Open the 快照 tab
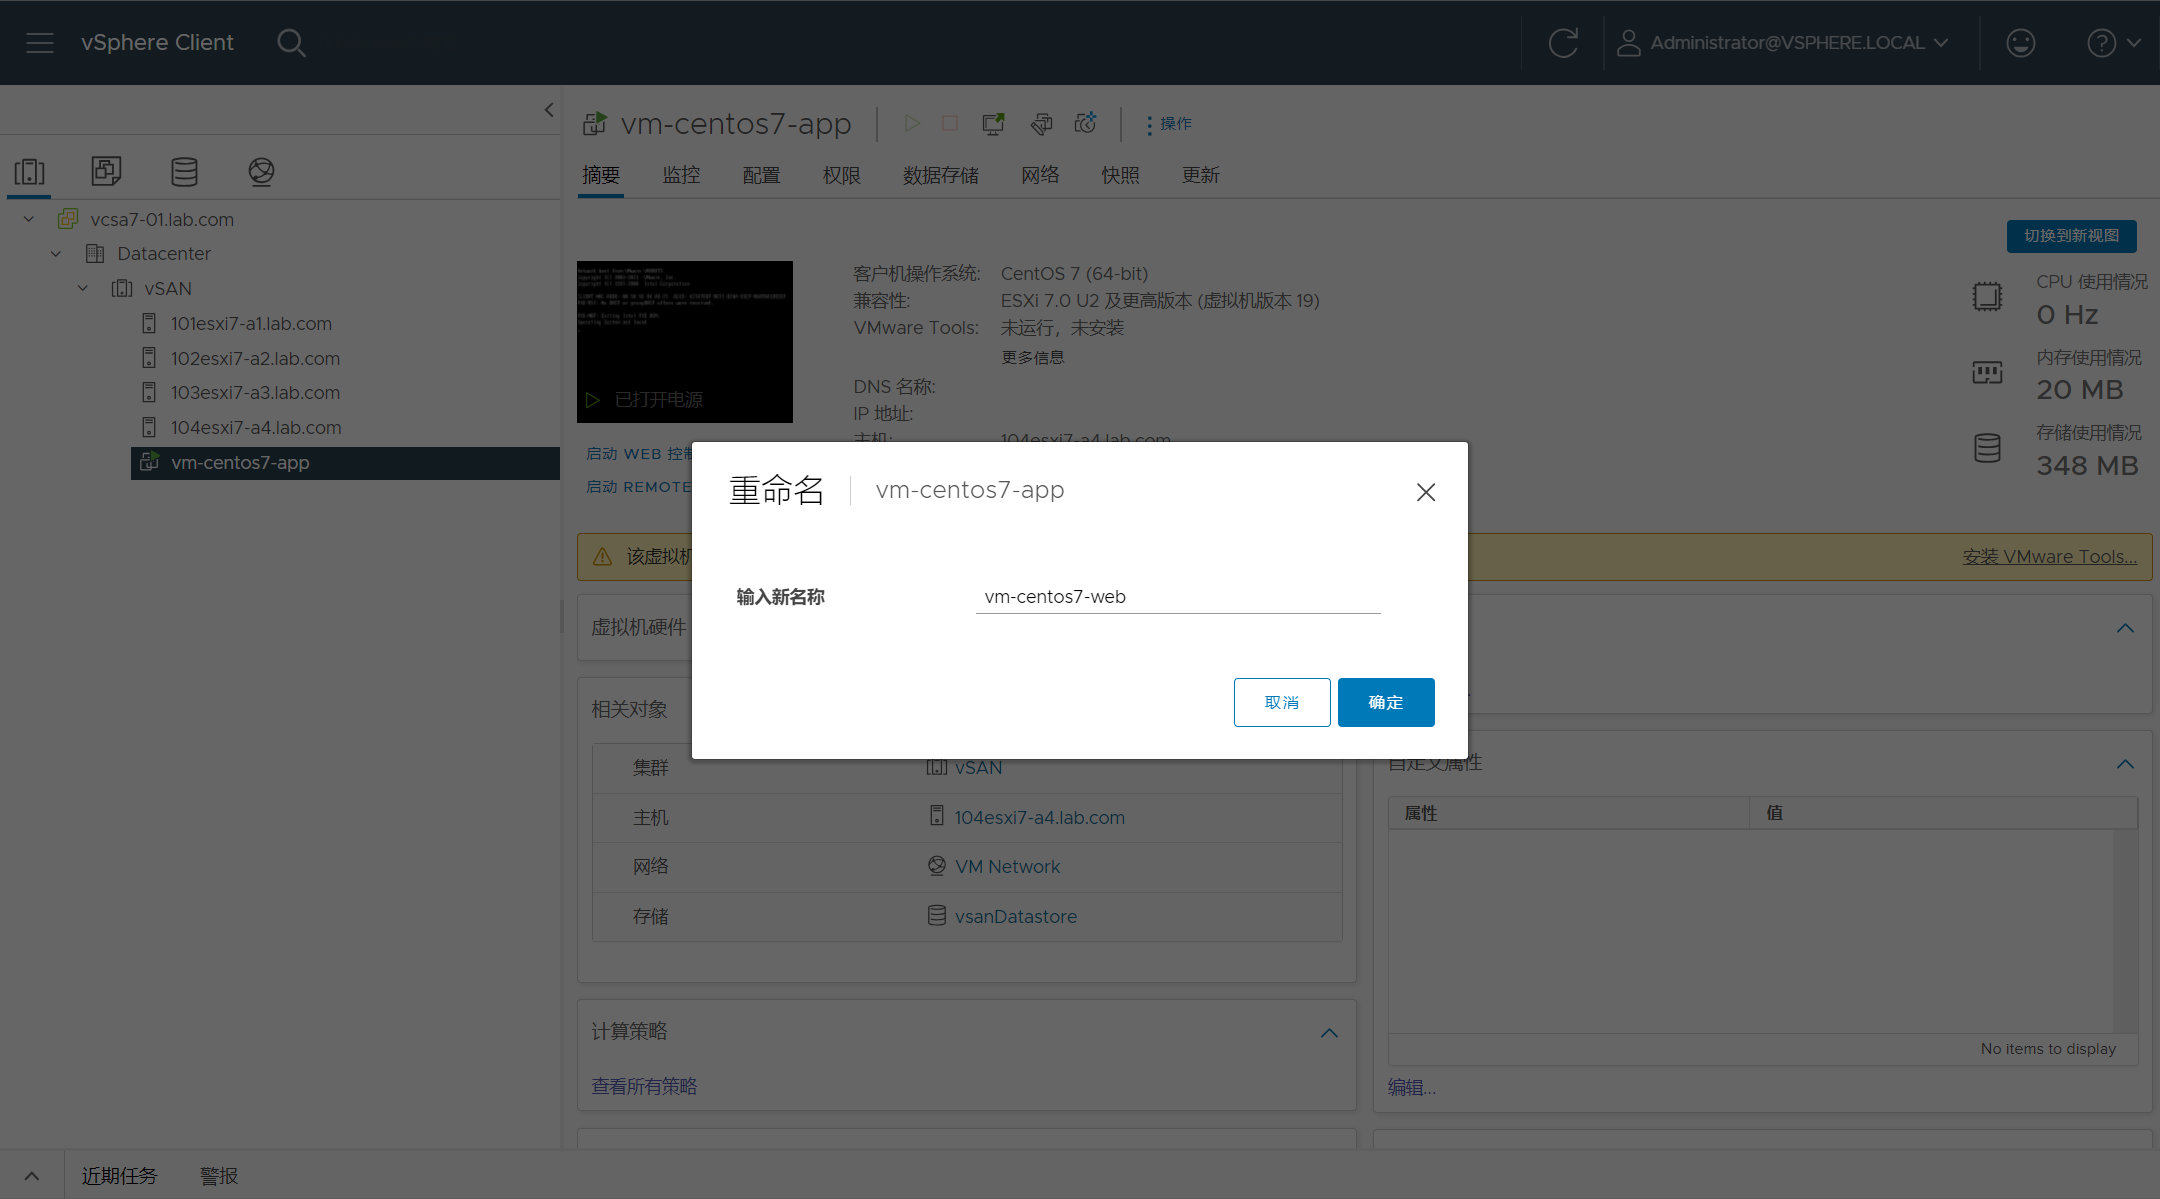 (x=1121, y=176)
